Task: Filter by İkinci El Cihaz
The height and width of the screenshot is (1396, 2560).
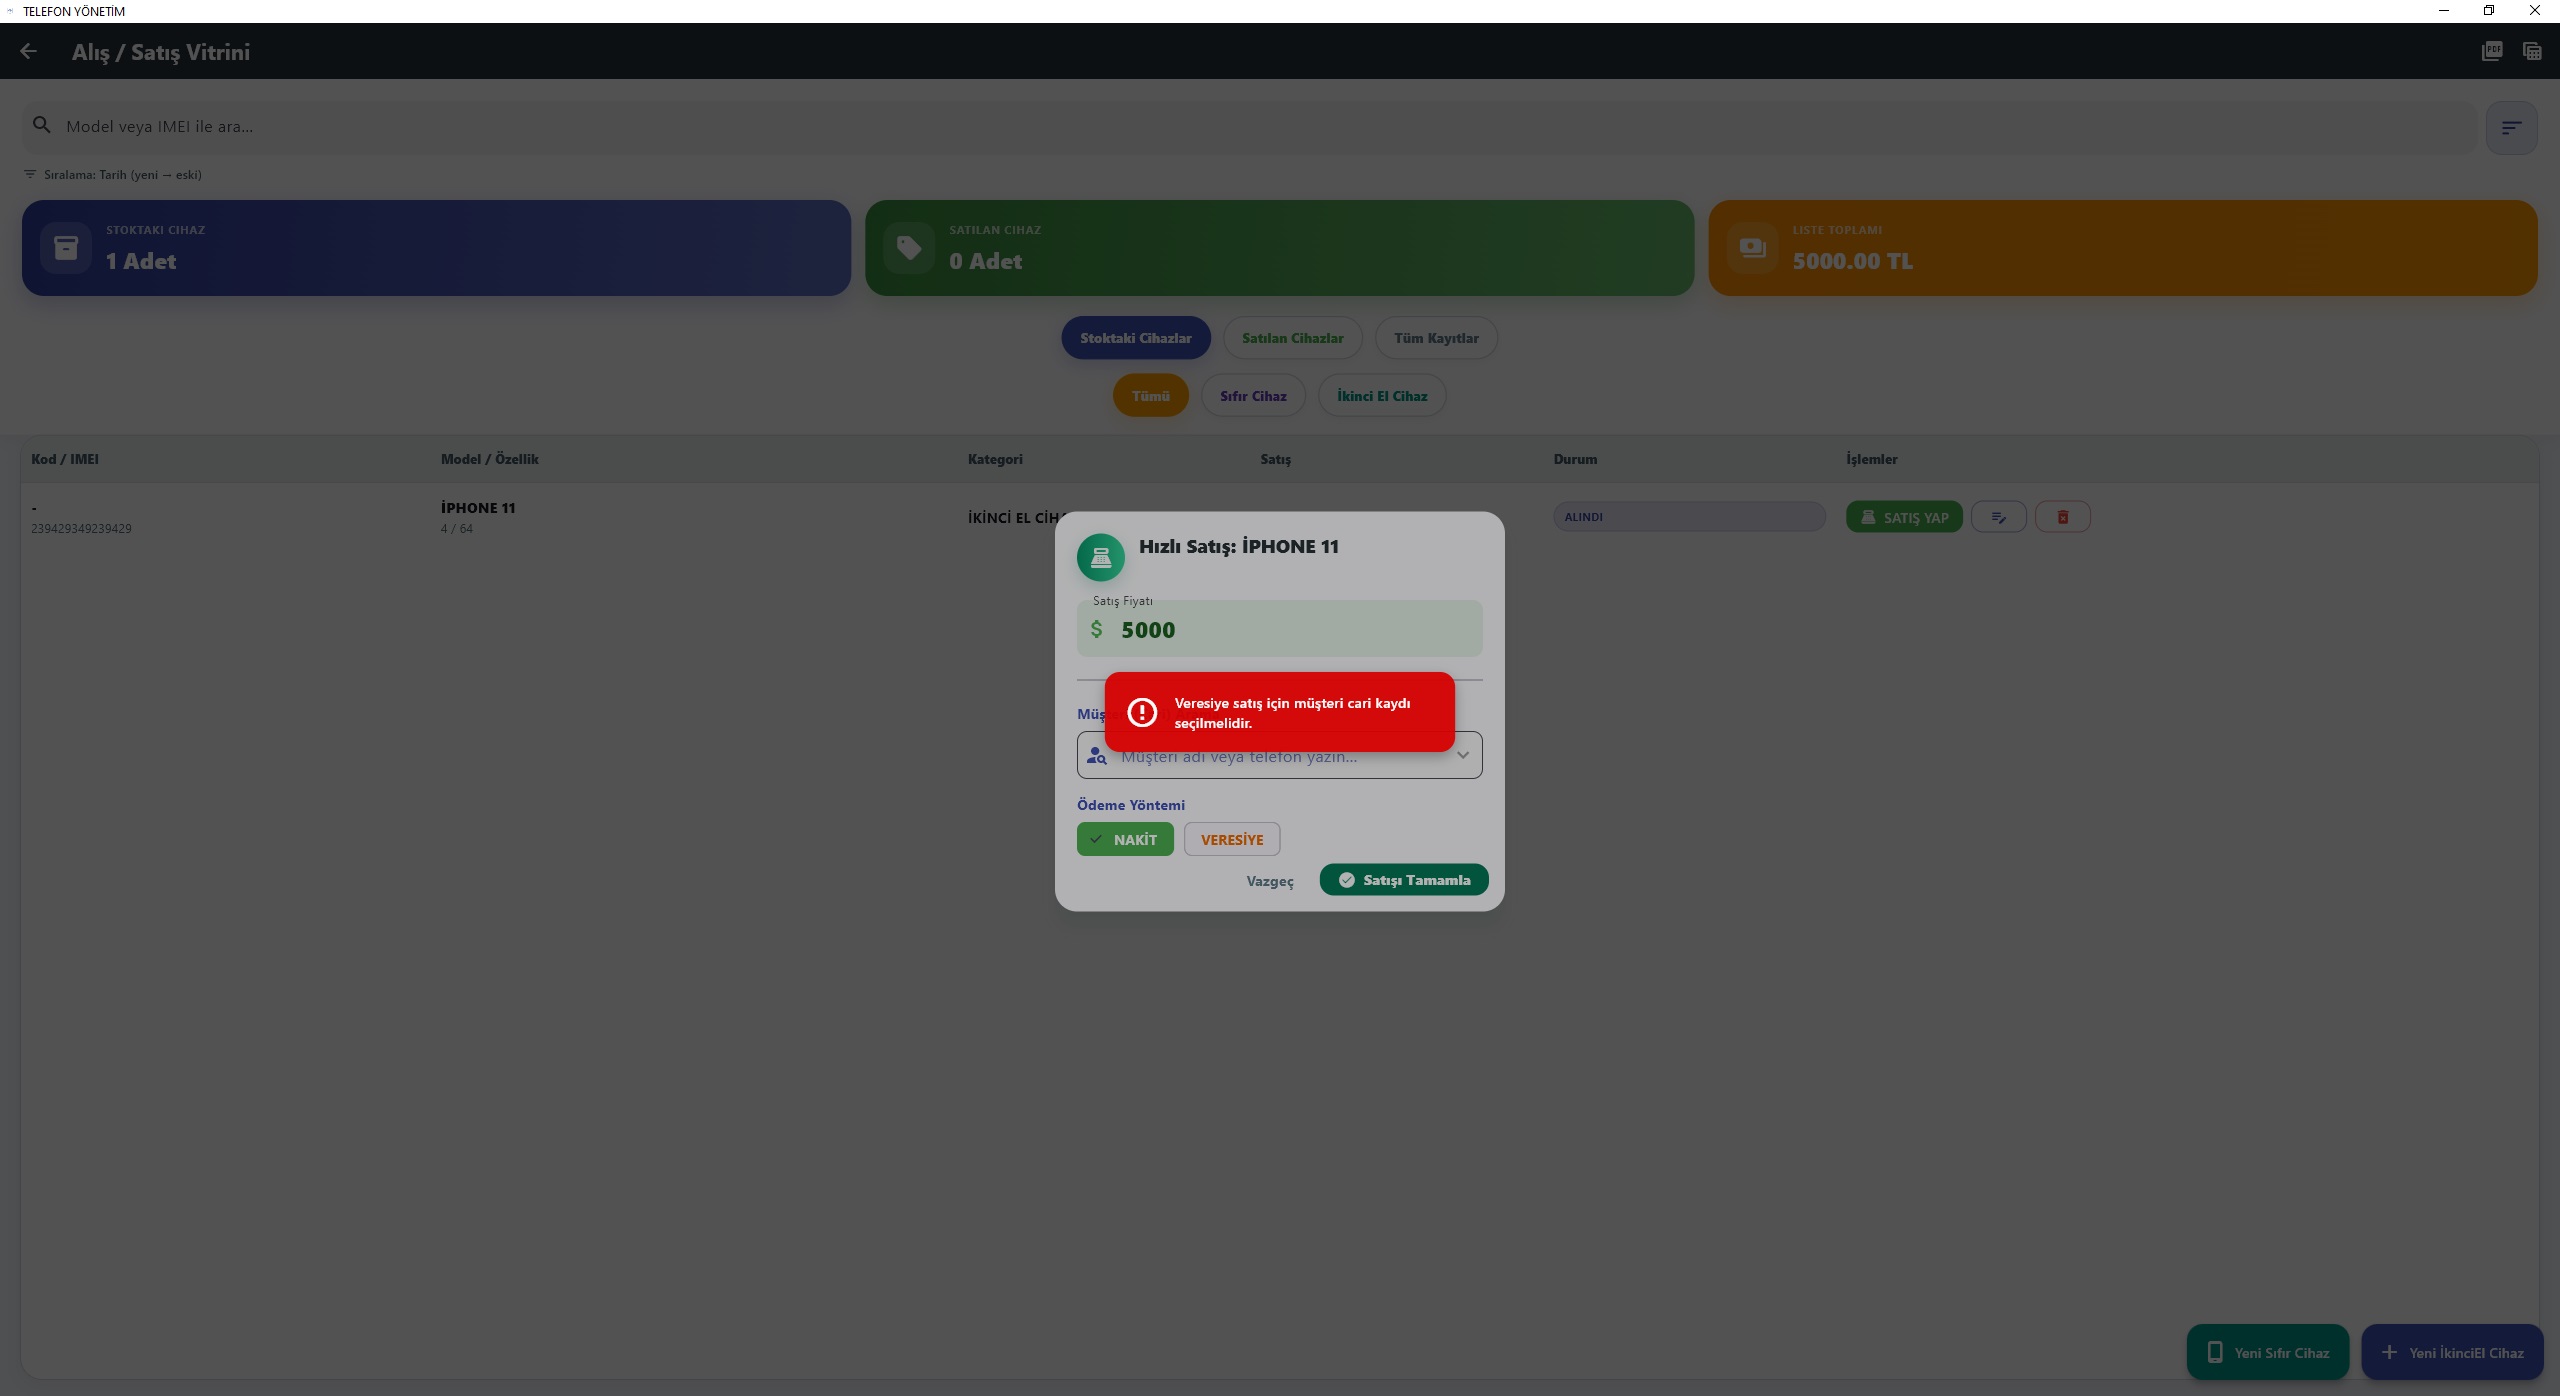Action: pos(1382,396)
